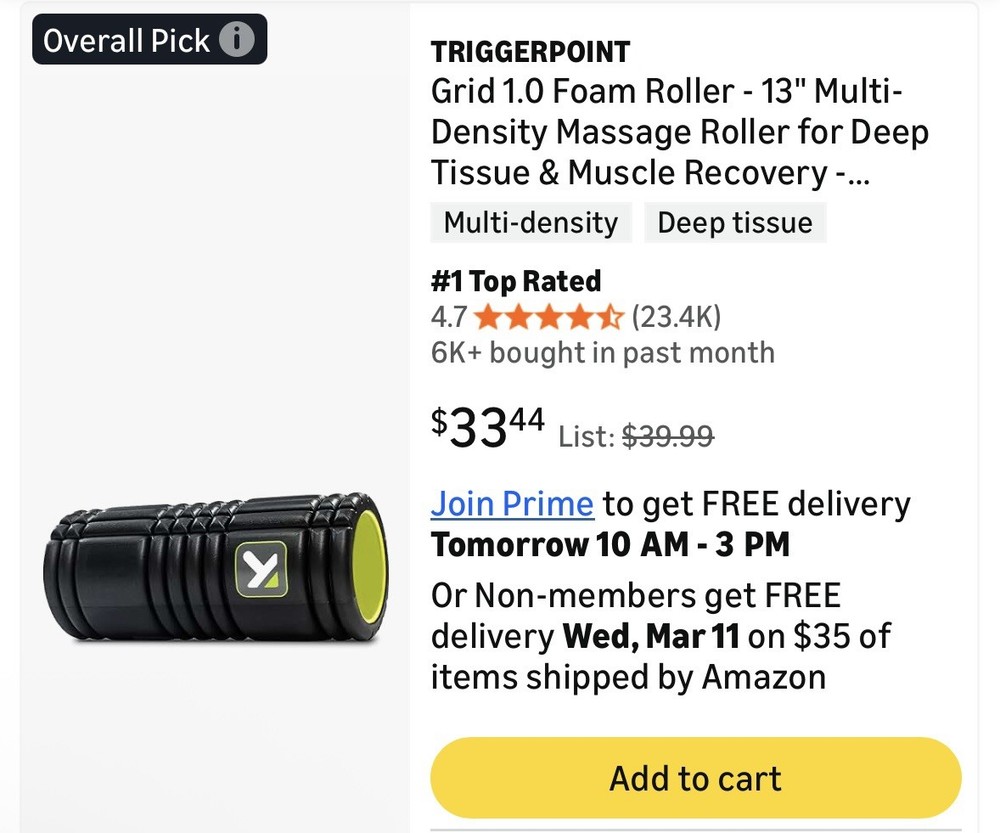The width and height of the screenshot is (1000, 833).
Task: Click the strikethrough list price icon area
Action: tap(666, 435)
